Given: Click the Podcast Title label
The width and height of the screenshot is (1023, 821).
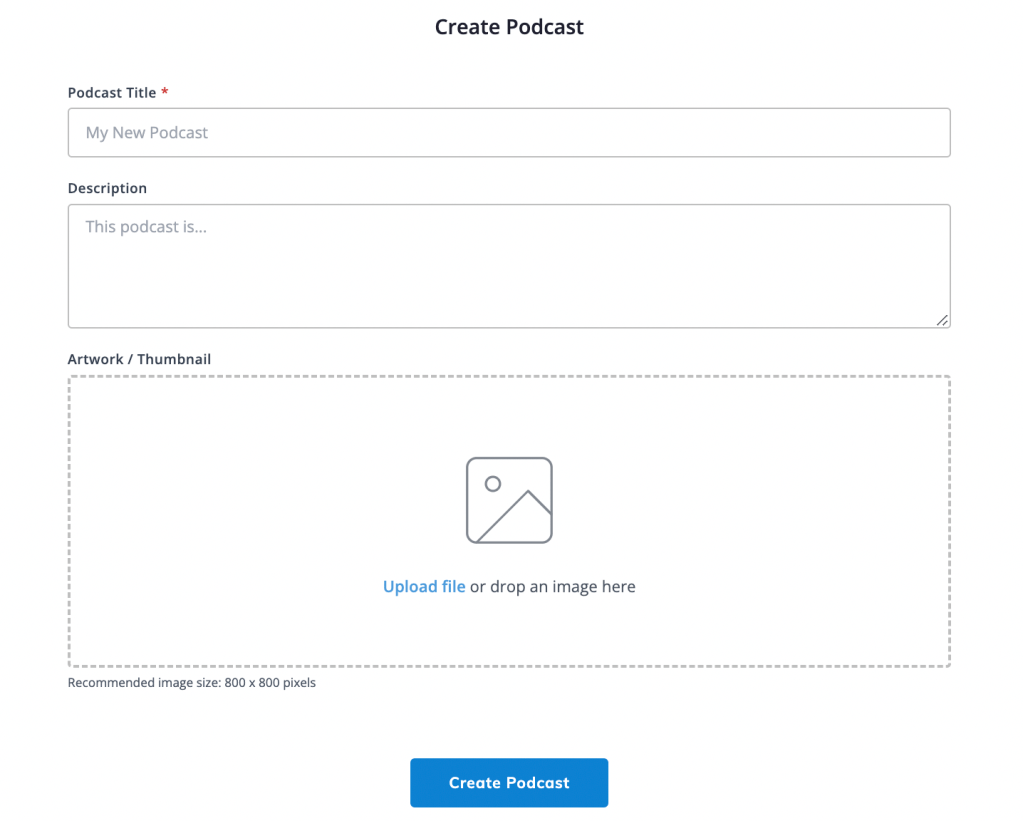Looking at the screenshot, I should click(110, 92).
